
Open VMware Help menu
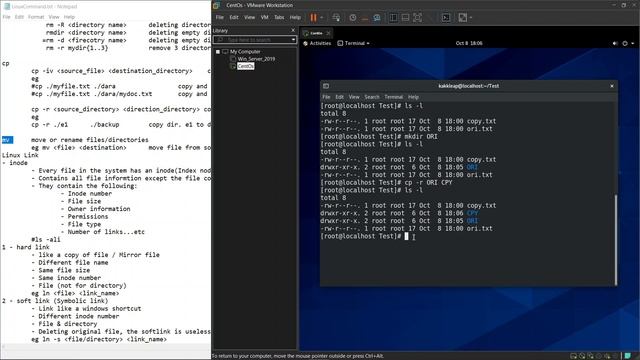point(295,18)
